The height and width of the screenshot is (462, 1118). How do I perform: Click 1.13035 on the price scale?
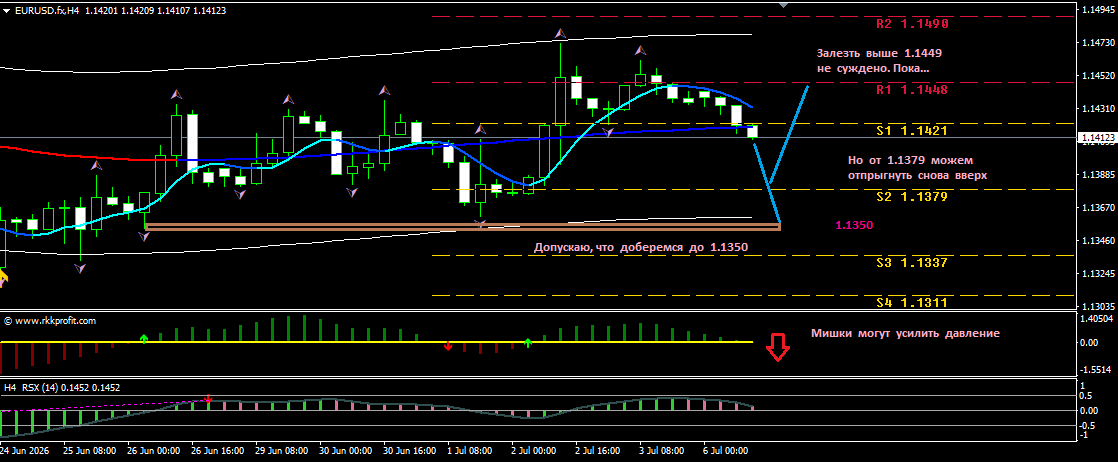point(1098,307)
